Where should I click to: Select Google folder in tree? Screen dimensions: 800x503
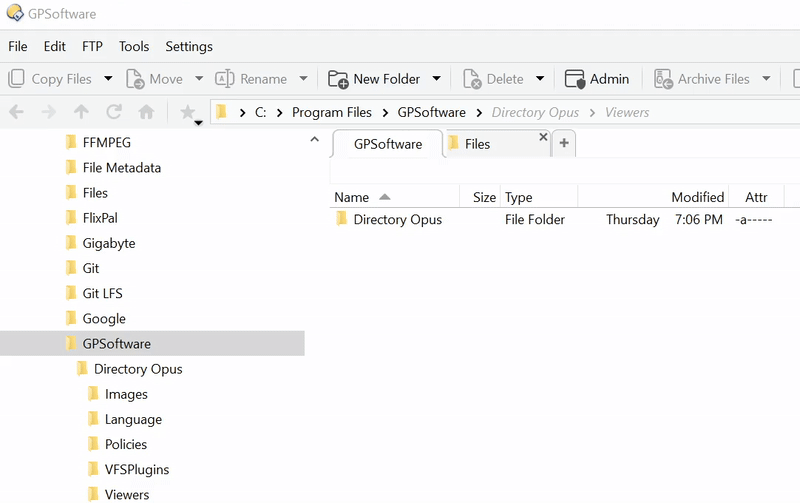pyautogui.click(x=104, y=318)
